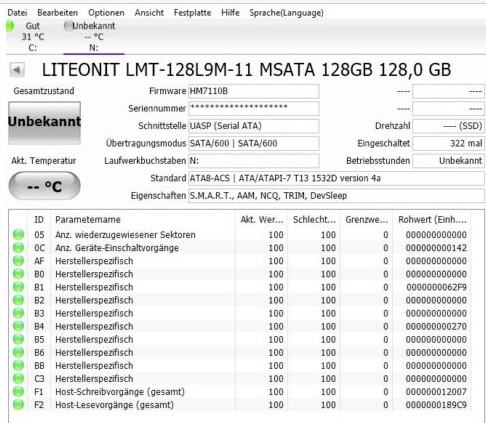Click the Unbekannt health status button
This screenshot has width=486, height=423.
pyautogui.click(x=44, y=123)
